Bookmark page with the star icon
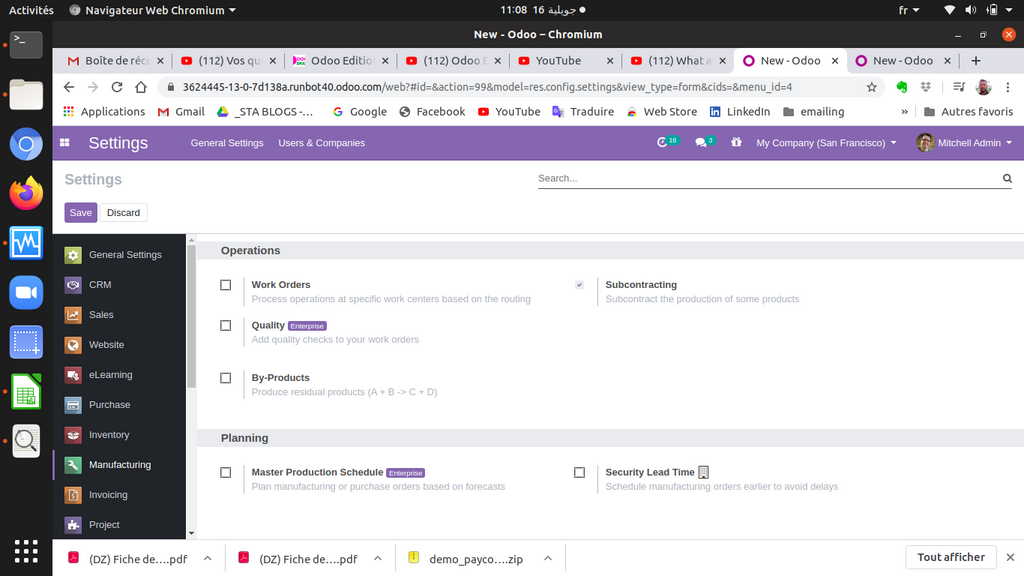The image size is (1024, 576). [872, 87]
